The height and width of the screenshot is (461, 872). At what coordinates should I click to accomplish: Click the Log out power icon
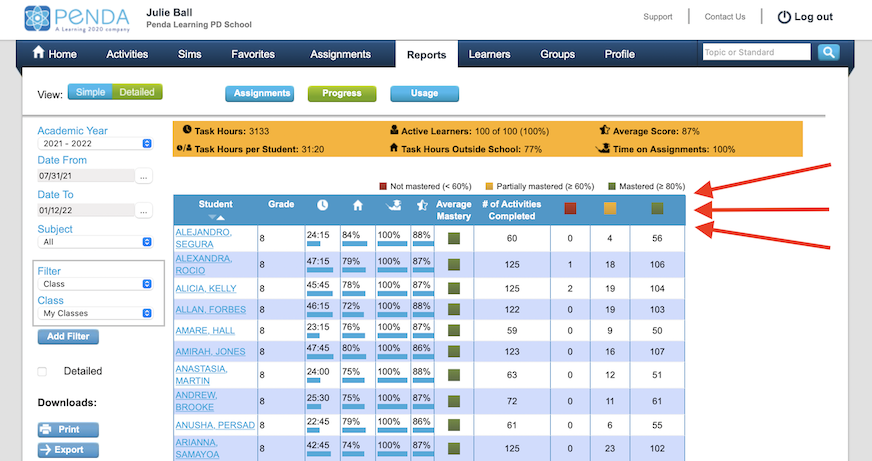[784, 17]
